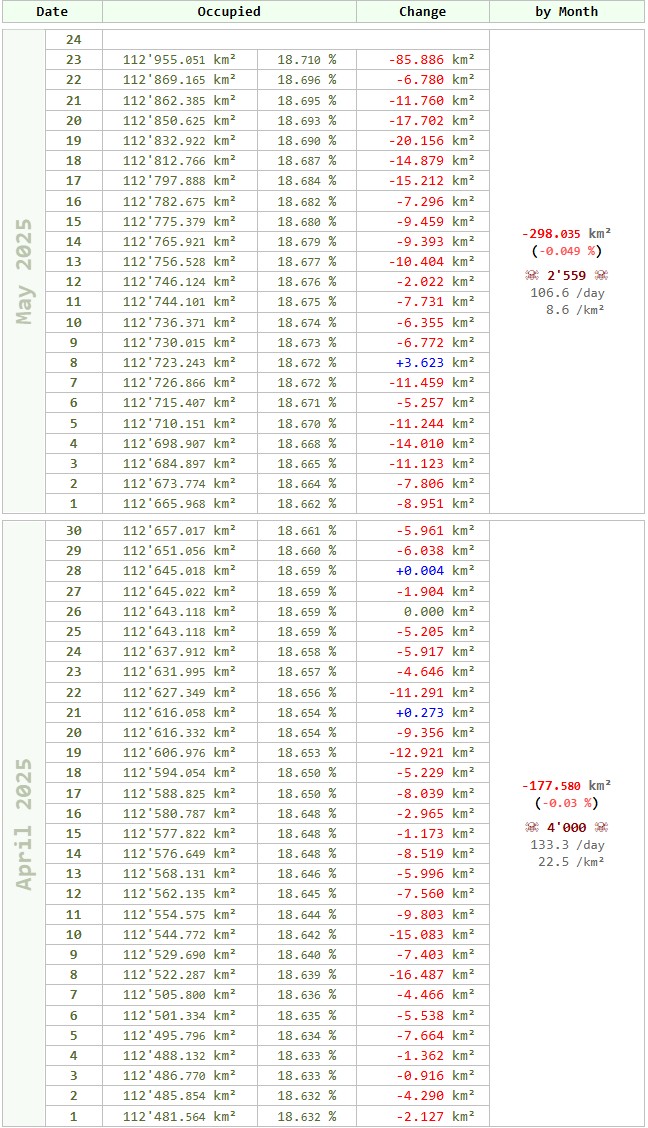Click the skull icon left of 2'559
Screen dimensions: 648x1128
point(531,275)
